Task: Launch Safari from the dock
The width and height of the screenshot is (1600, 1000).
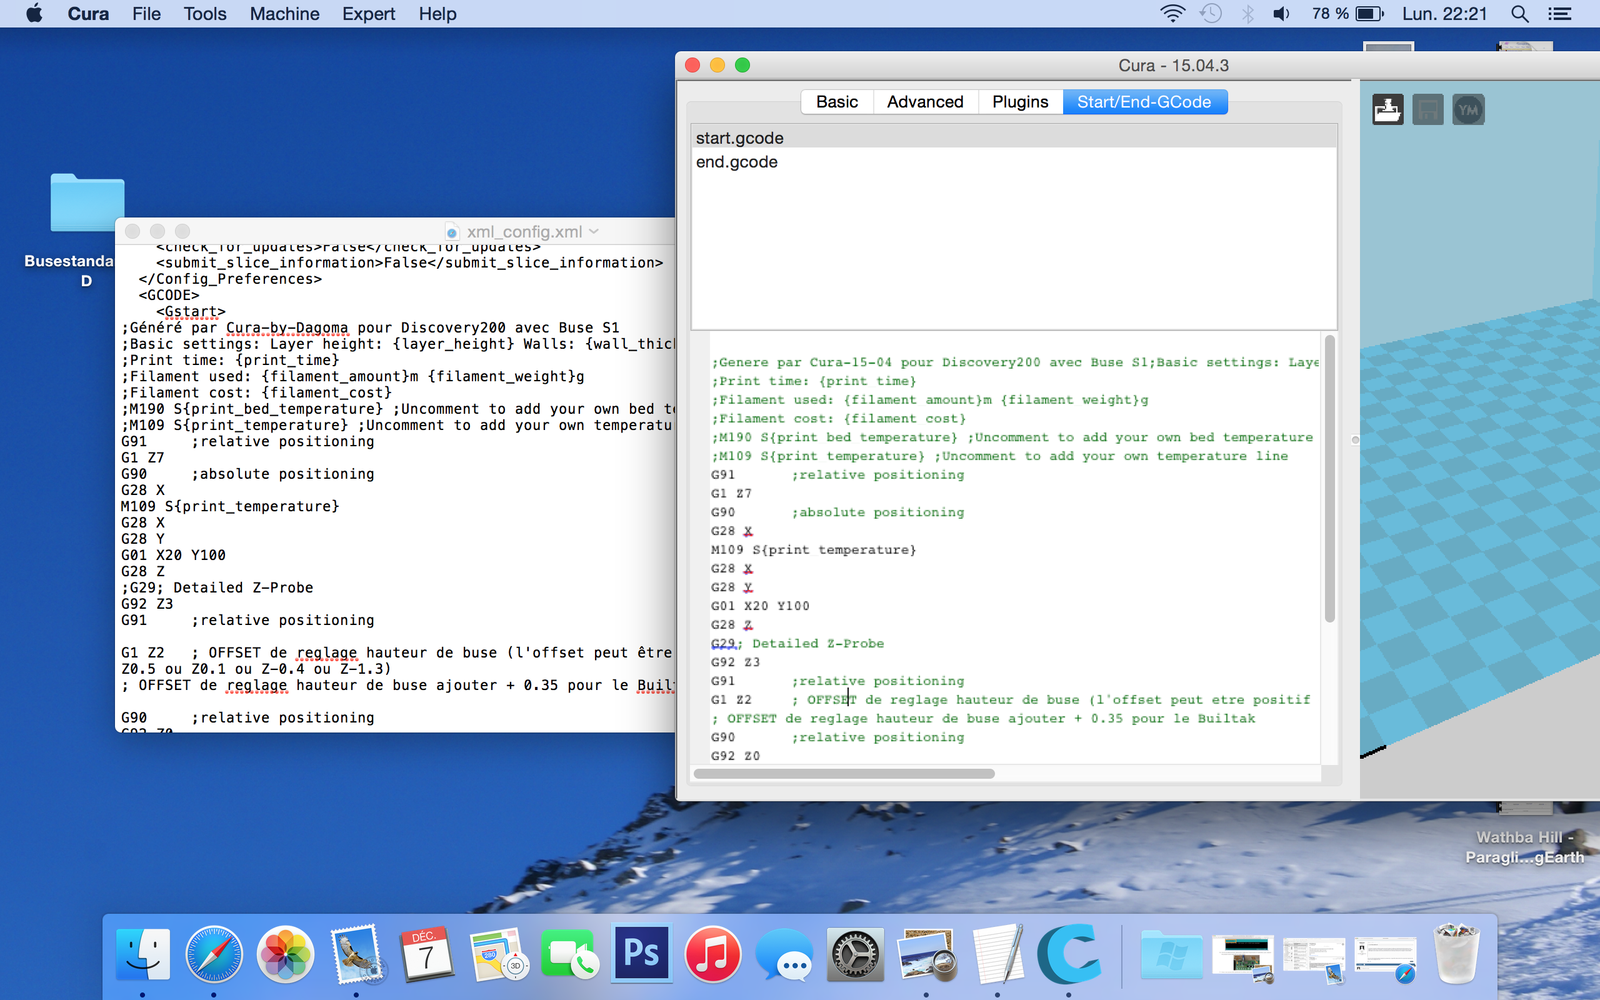Action: tap(214, 954)
